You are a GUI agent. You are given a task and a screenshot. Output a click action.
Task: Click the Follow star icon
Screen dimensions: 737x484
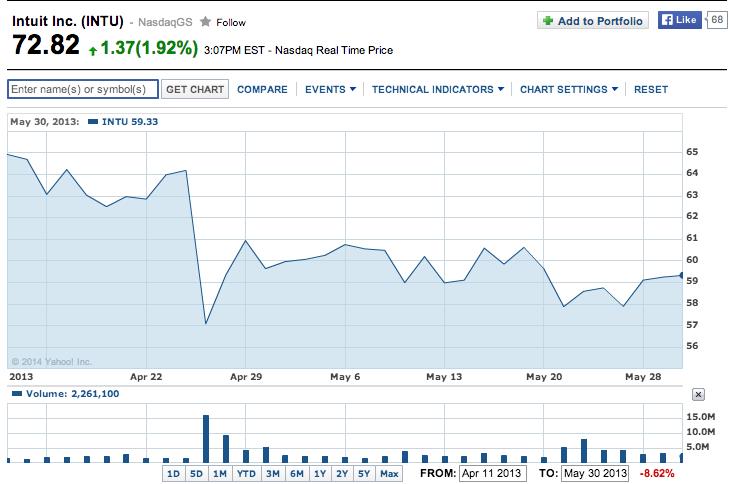(x=205, y=22)
